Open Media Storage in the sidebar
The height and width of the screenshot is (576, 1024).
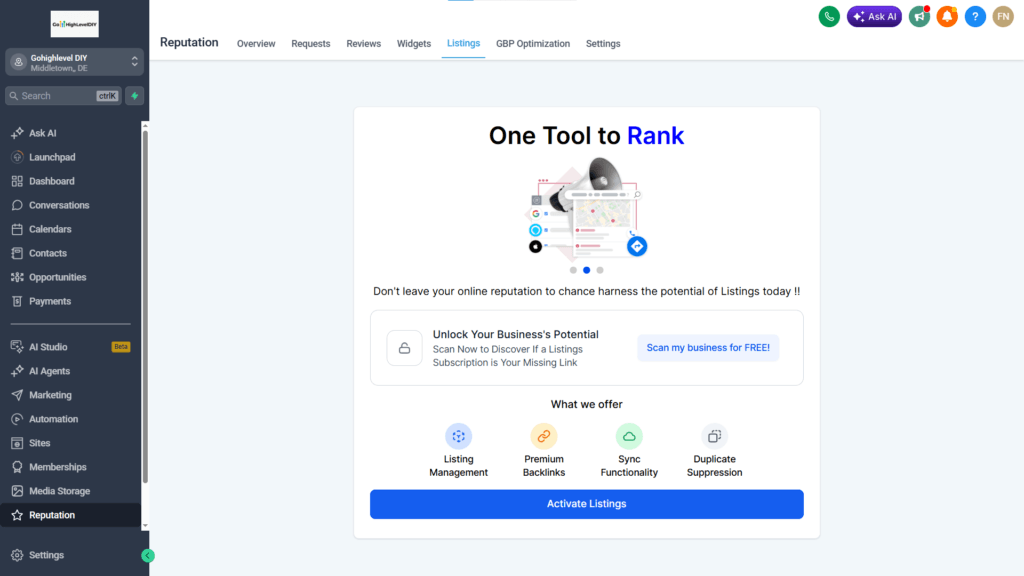[x=59, y=491]
